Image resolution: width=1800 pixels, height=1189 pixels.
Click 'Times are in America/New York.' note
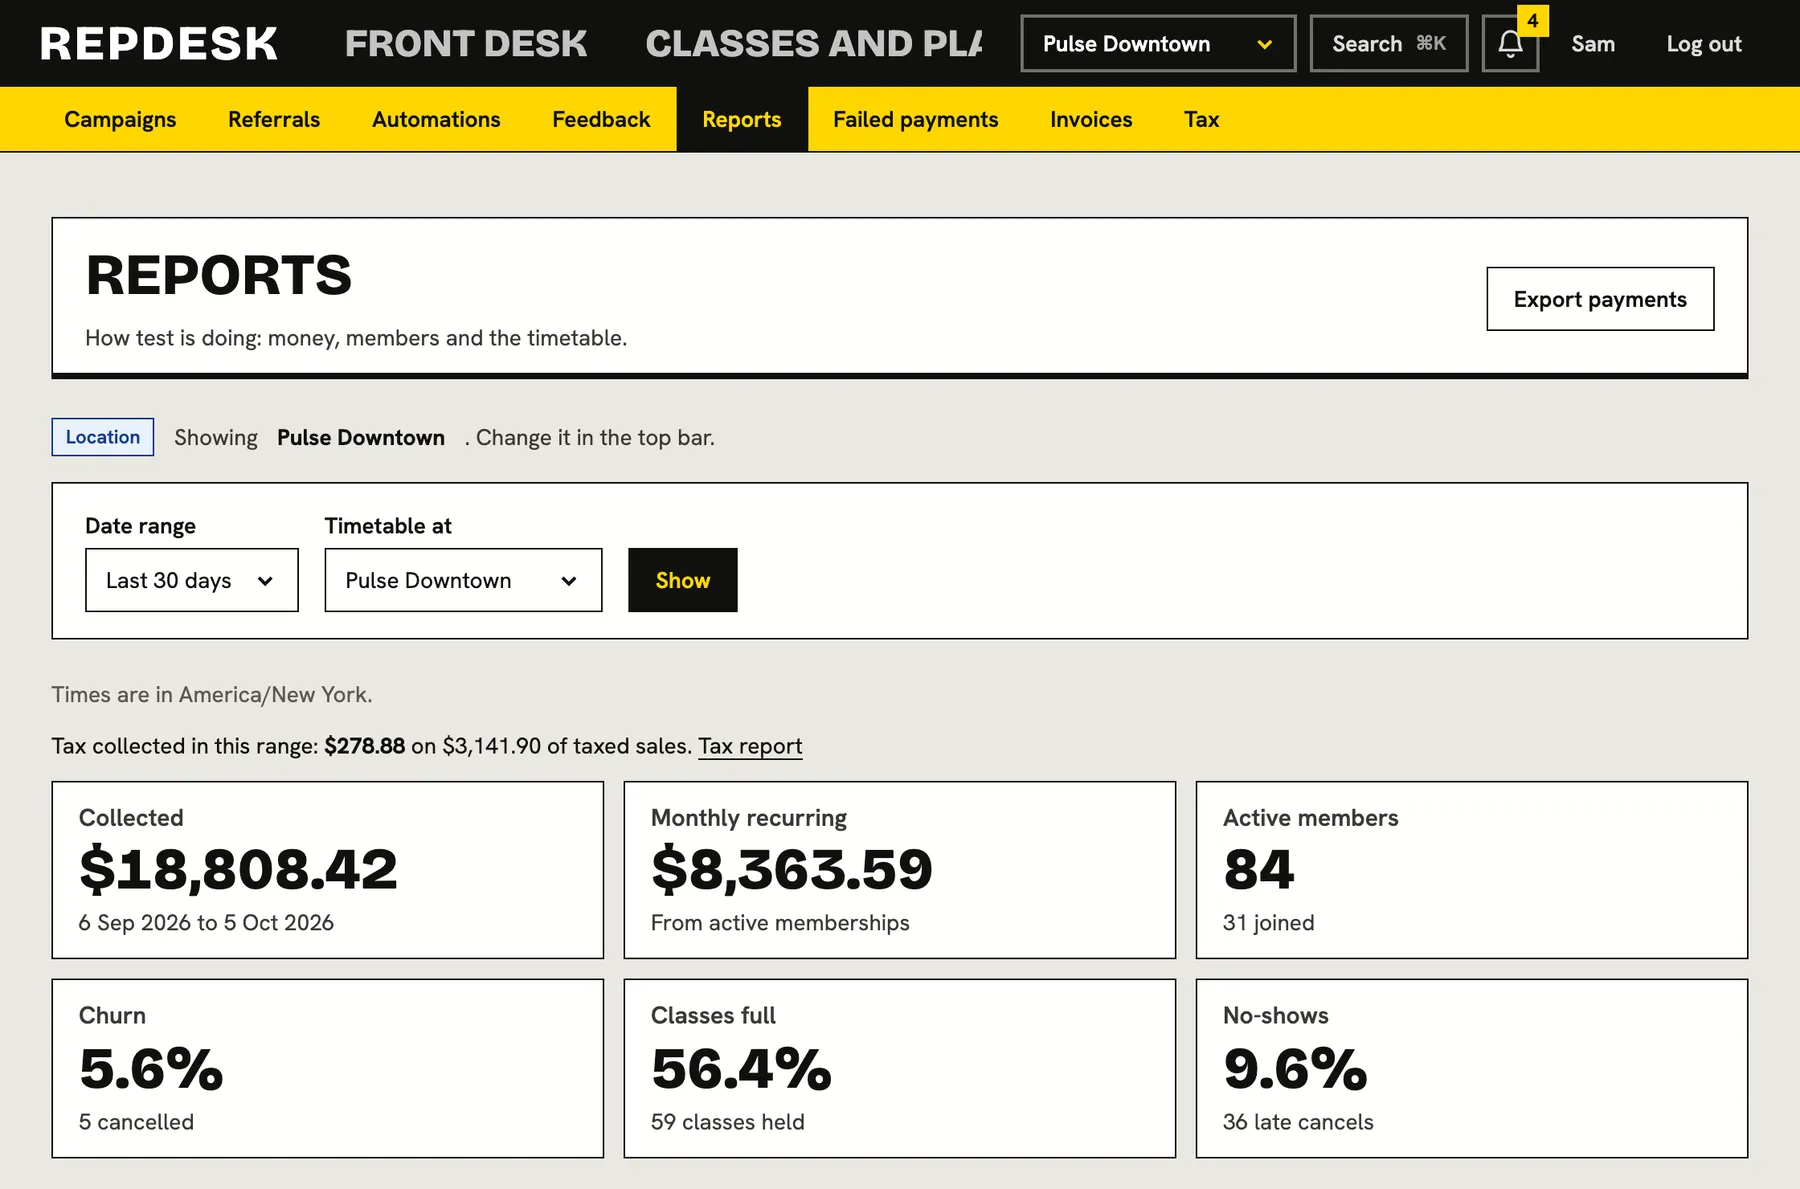pos(212,695)
